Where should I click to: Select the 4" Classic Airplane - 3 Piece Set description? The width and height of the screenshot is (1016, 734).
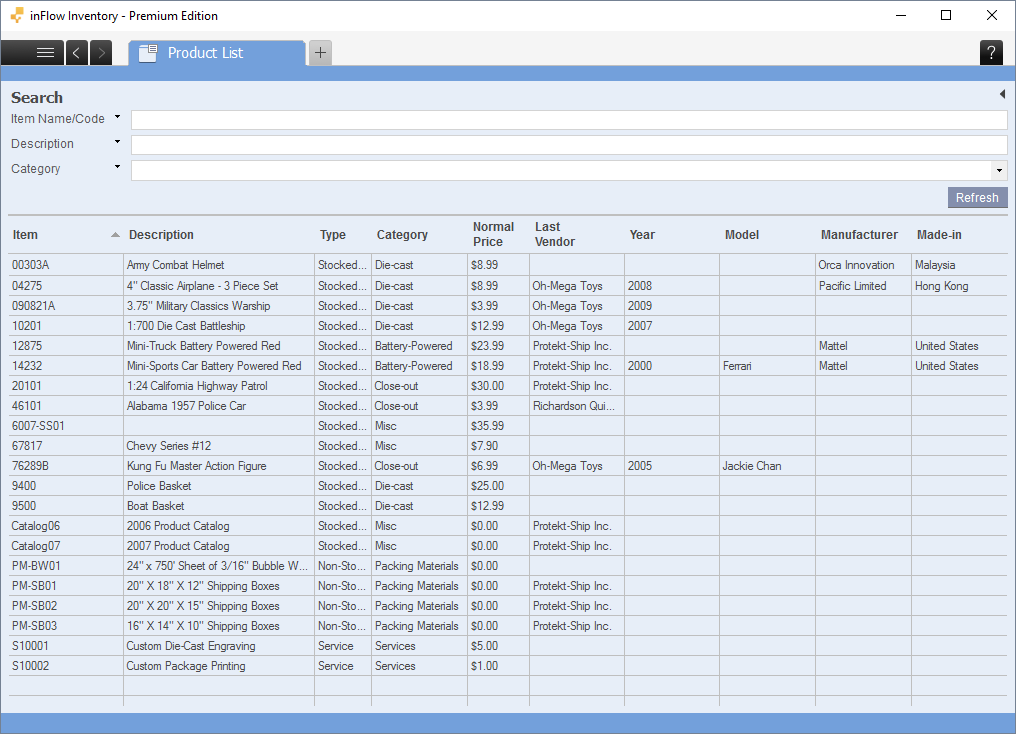point(202,286)
